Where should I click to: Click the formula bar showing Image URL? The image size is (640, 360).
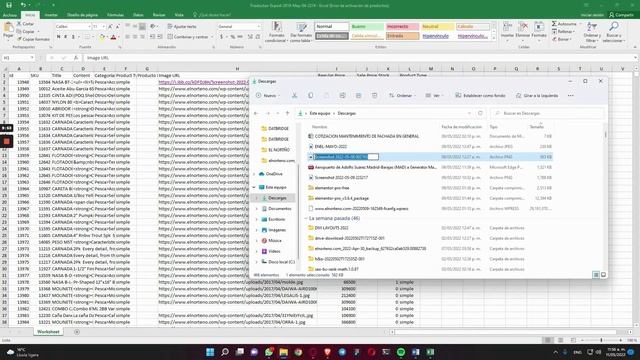pos(359,58)
